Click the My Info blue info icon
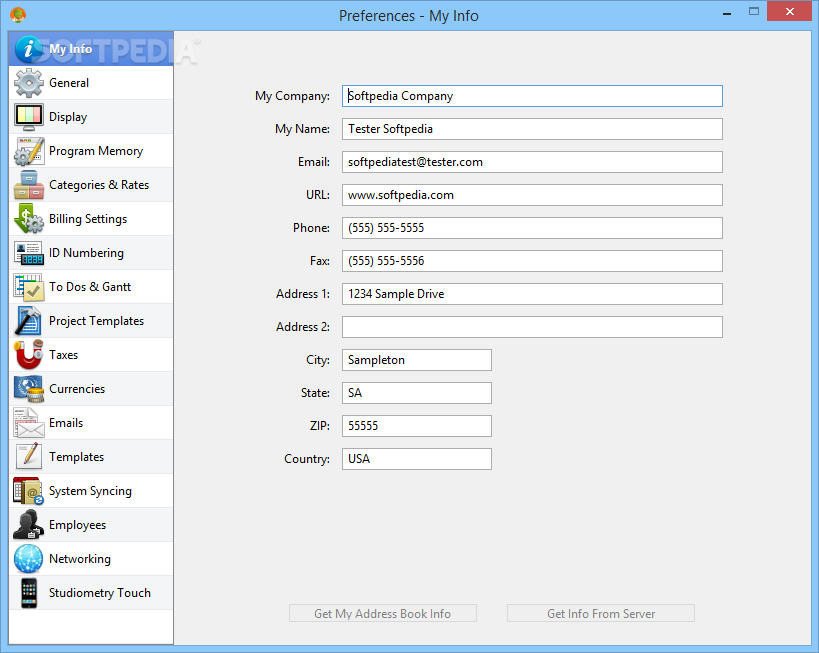 pyautogui.click(x=29, y=49)
